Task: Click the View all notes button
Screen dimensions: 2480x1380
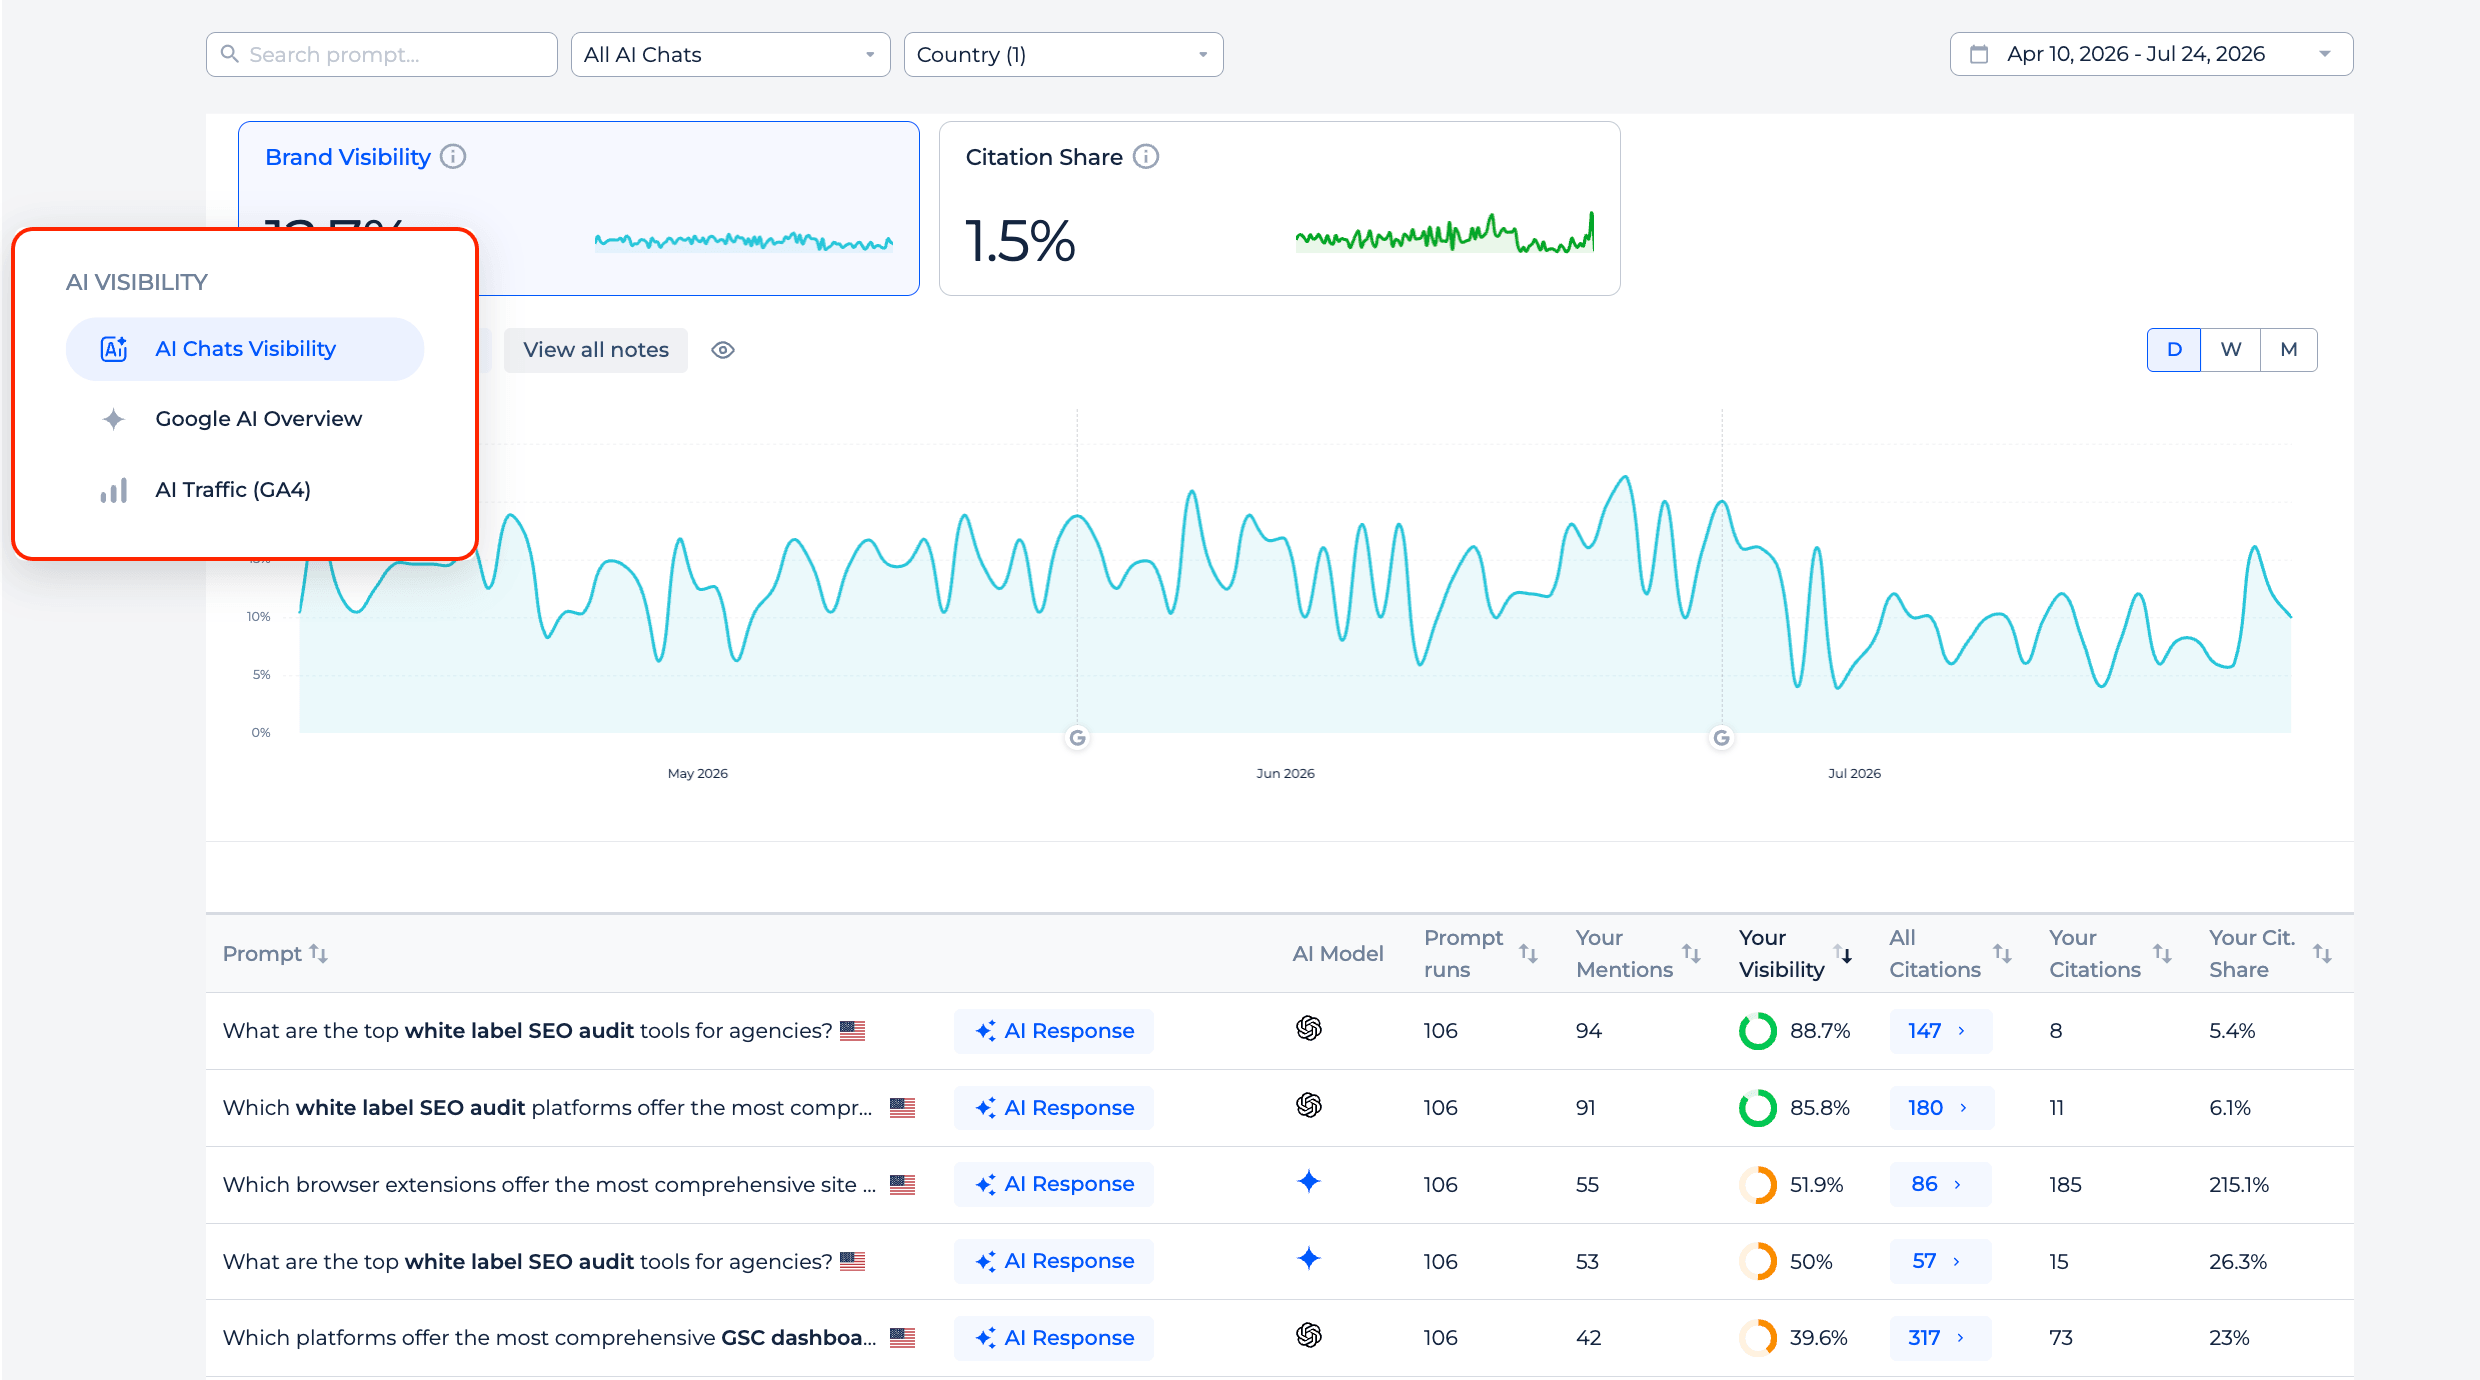Action: point(596,350)
